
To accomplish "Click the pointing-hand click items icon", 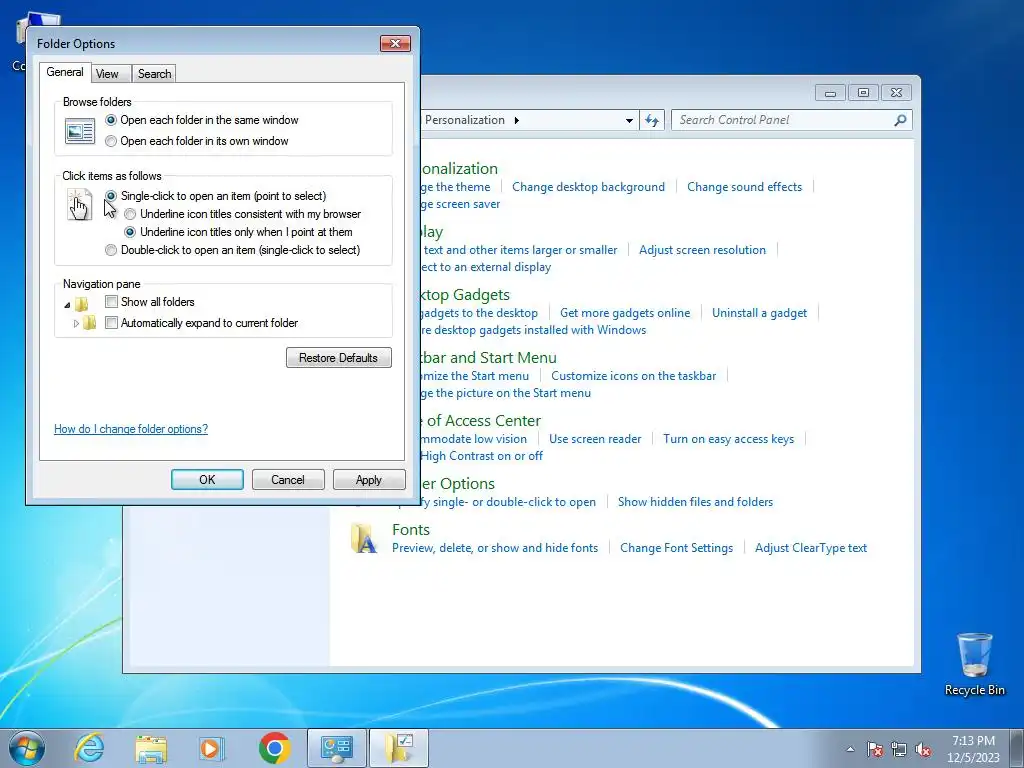I will 80,204.
